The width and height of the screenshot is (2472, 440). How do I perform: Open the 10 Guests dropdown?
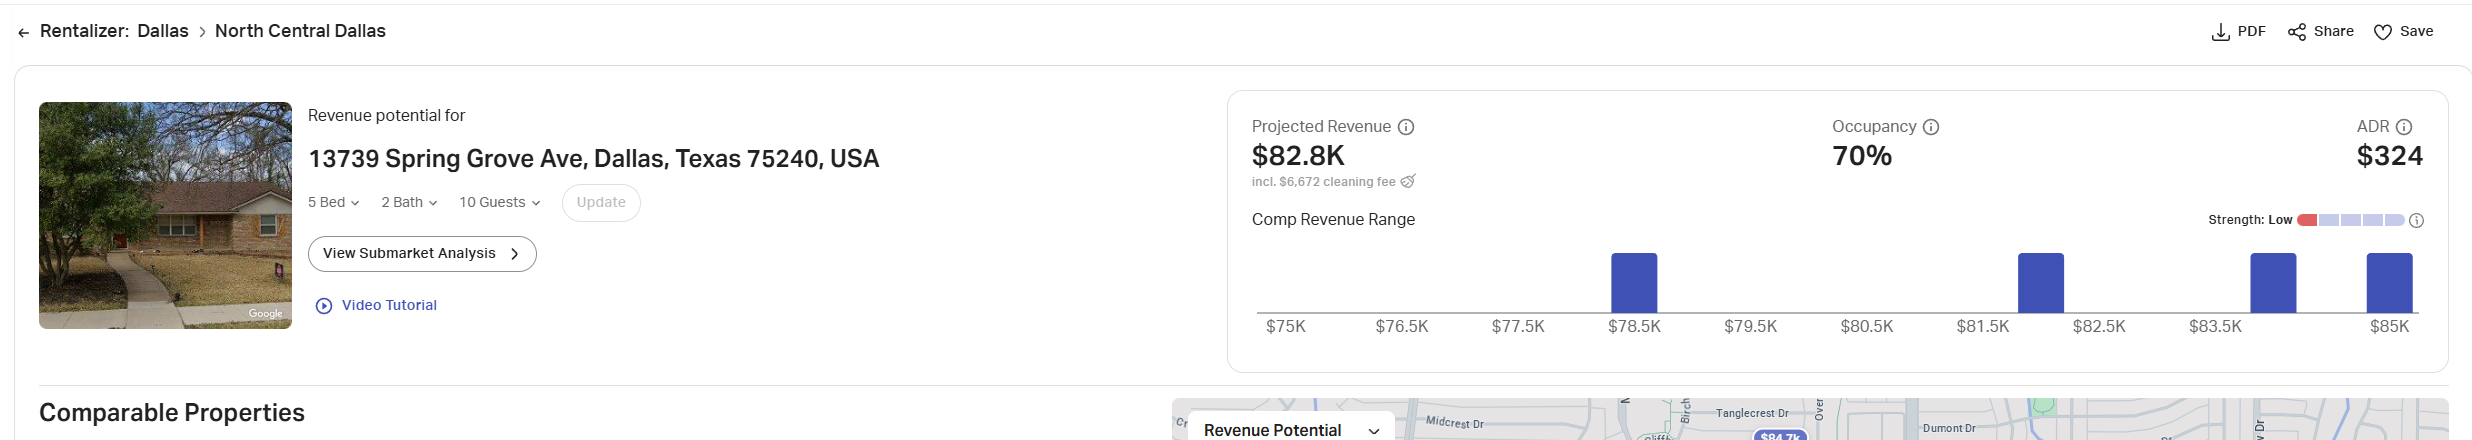point(499,203)
